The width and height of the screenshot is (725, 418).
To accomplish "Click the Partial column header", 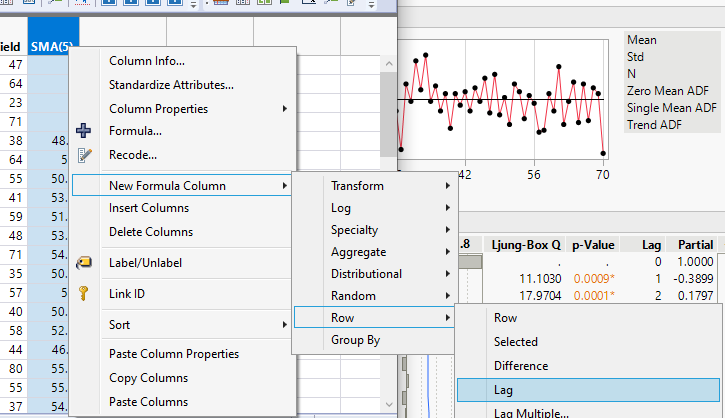I will pos(695,245).
